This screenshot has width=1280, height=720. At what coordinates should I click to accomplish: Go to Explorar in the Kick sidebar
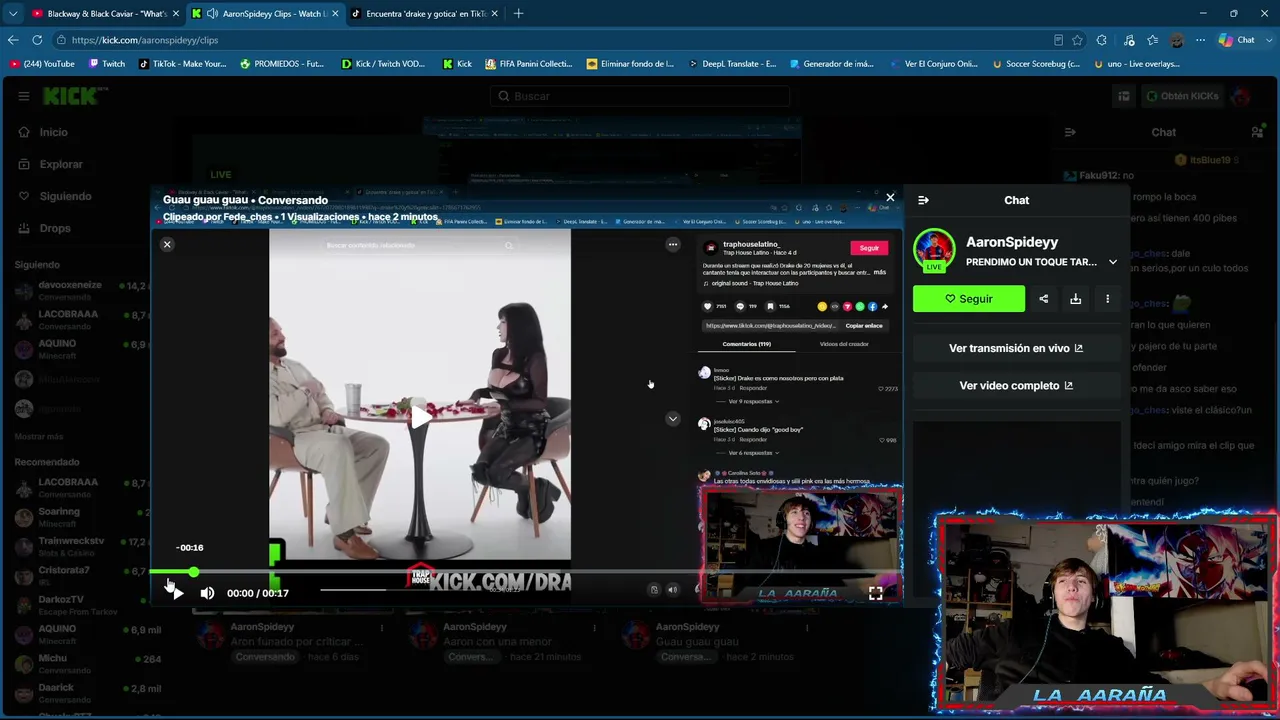(60, 164)
